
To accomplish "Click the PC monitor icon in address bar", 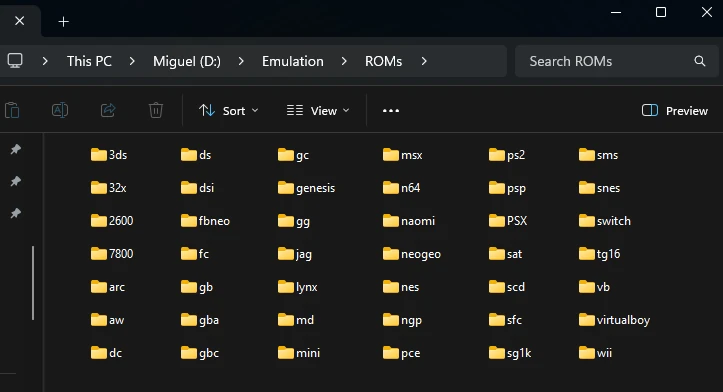I will [x=15, y=61].
